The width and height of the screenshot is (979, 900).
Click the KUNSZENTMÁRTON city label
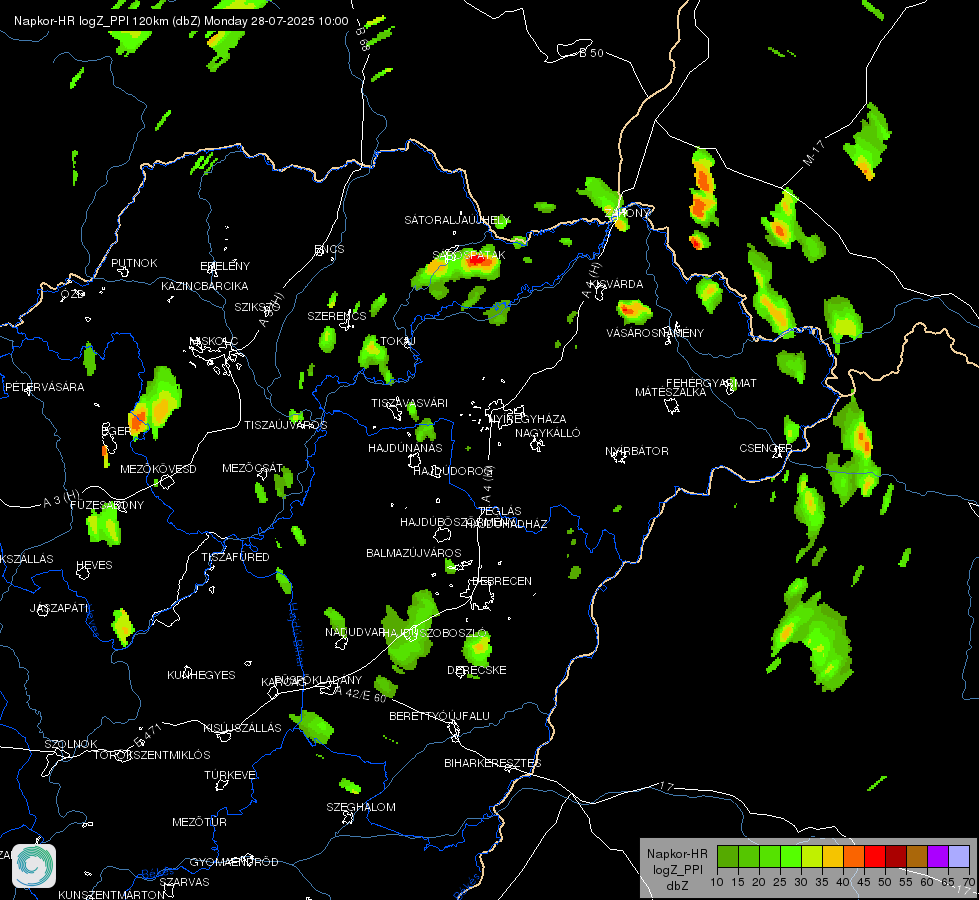click(111, 894)
